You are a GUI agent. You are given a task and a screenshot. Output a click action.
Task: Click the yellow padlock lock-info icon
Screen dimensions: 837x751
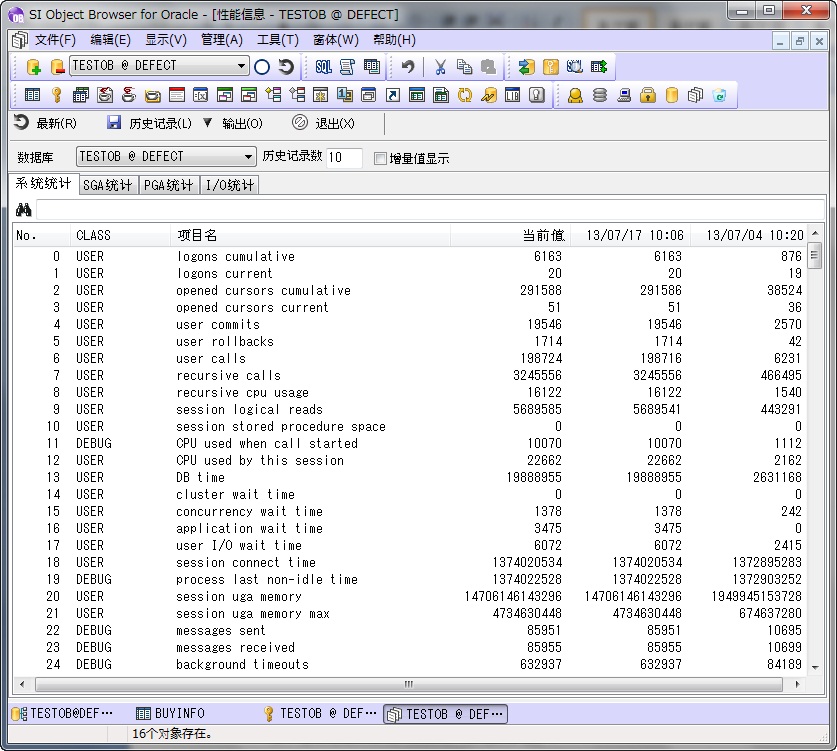click(647, 96)
